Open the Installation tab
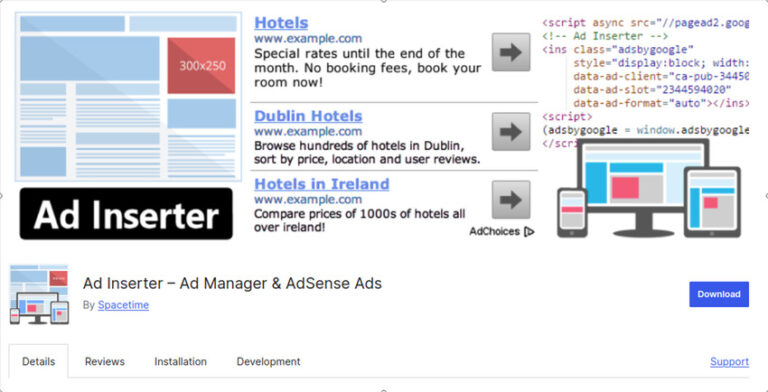Viewport: 768px width, 392px height. (180, 362)
